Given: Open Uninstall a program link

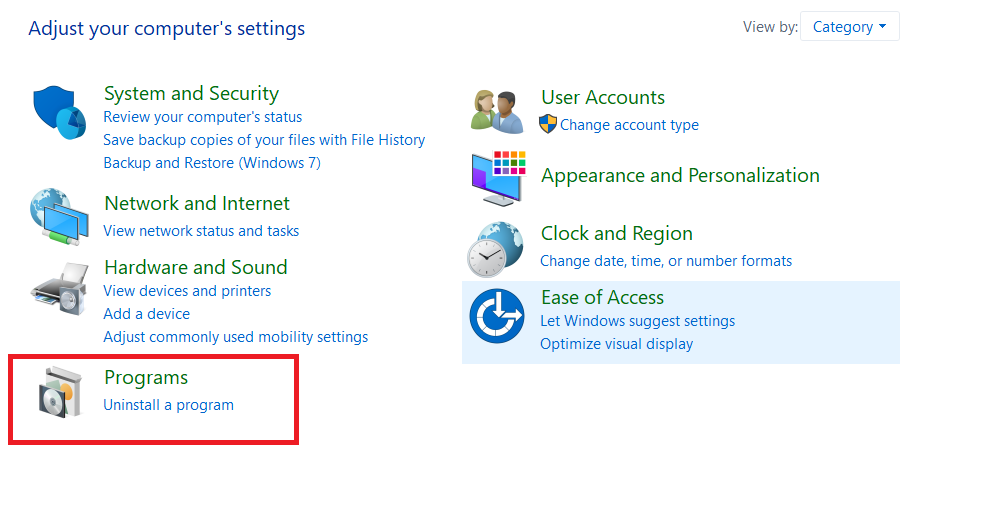Looking at the screenshot, I should coord(168,405).
